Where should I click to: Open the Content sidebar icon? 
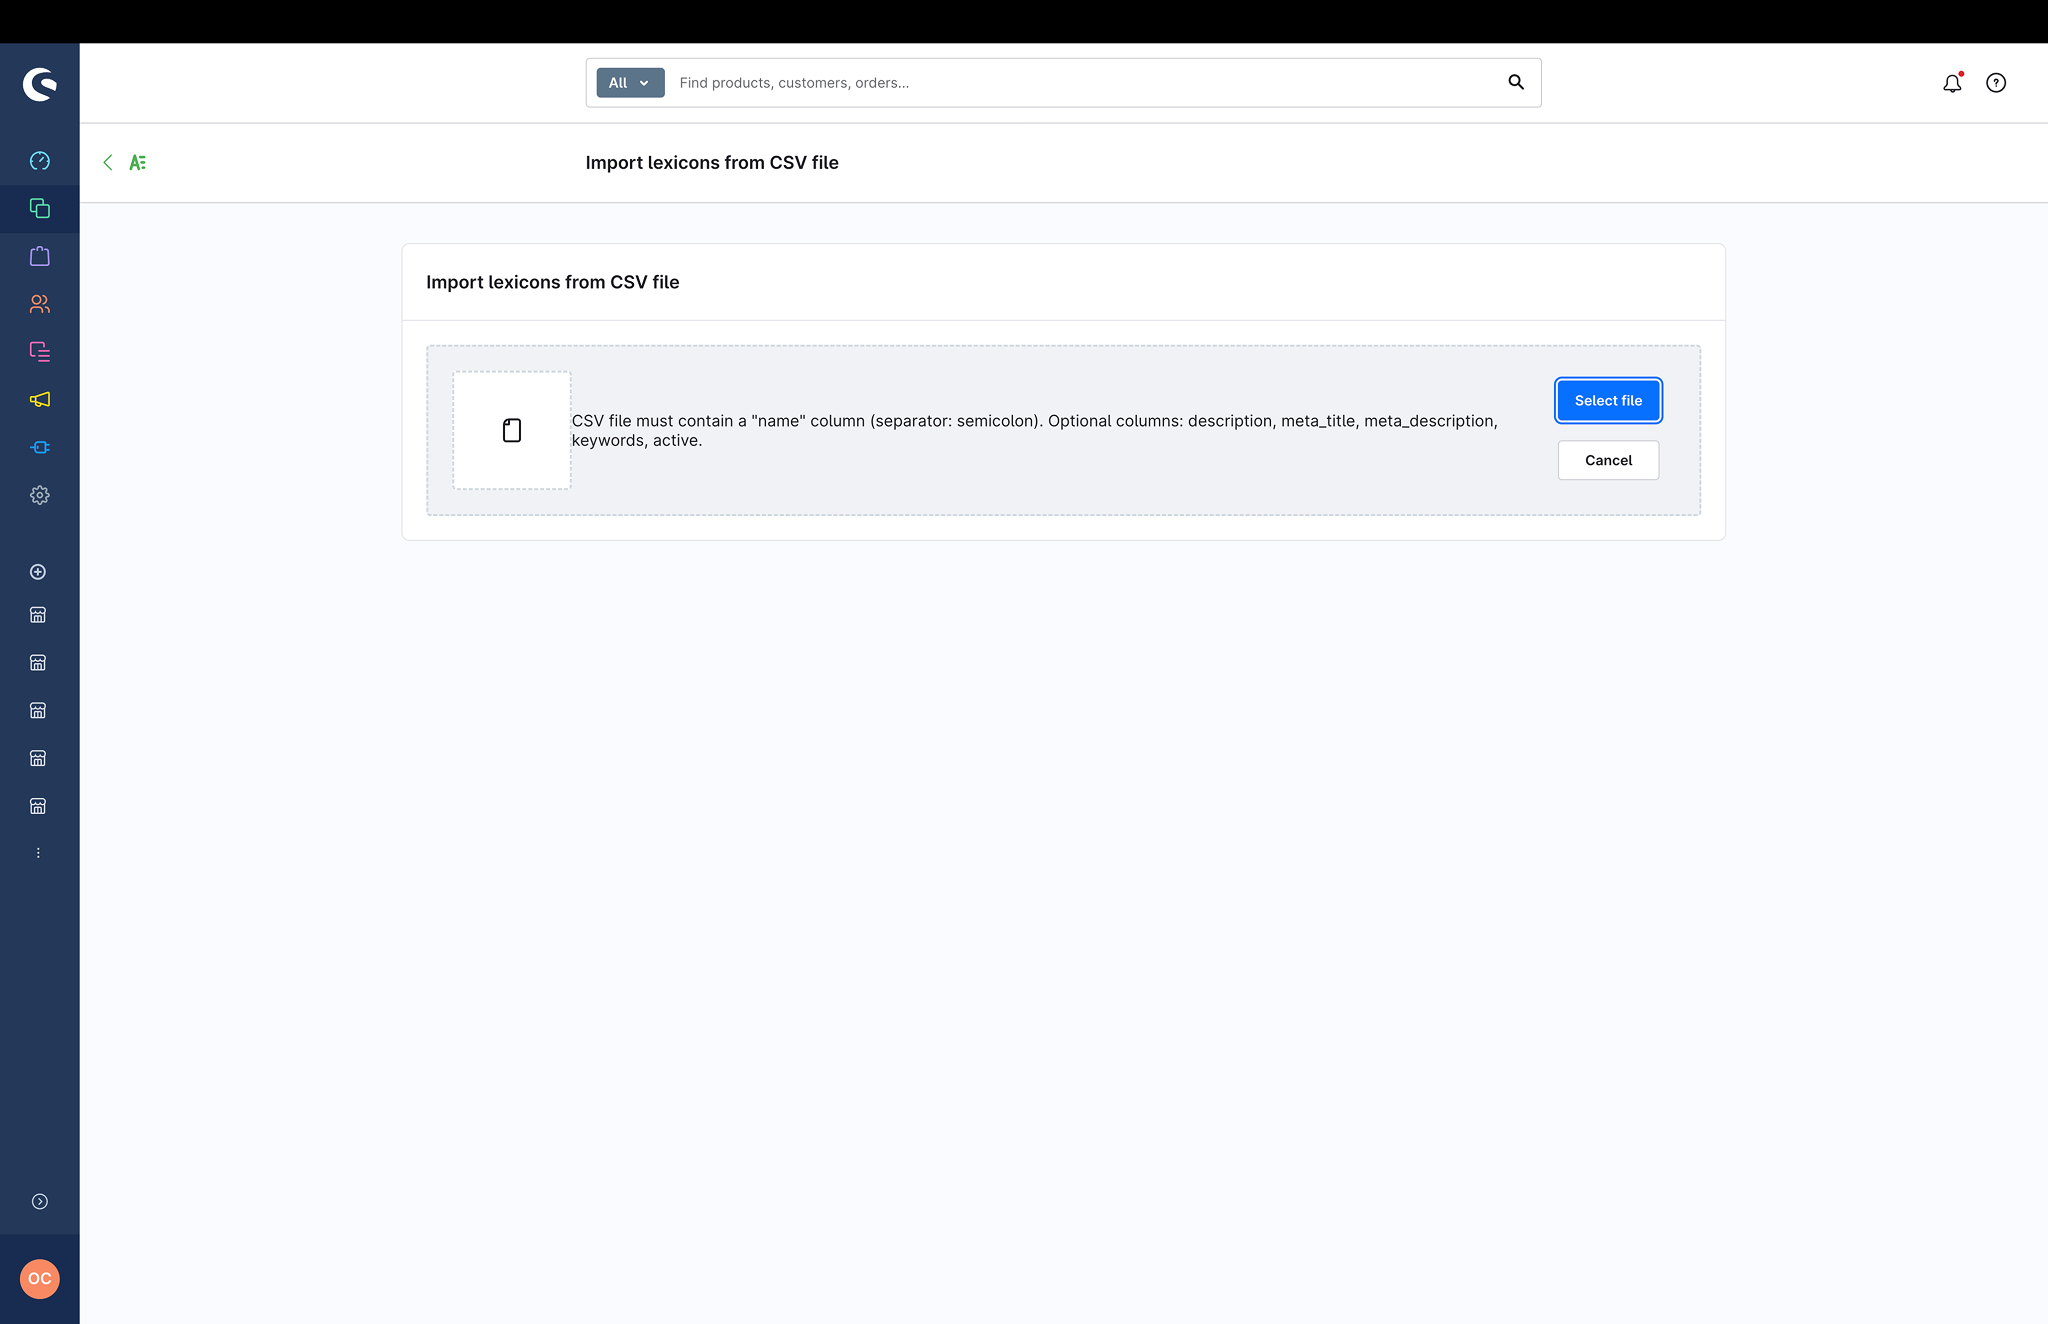pos(40,352)
